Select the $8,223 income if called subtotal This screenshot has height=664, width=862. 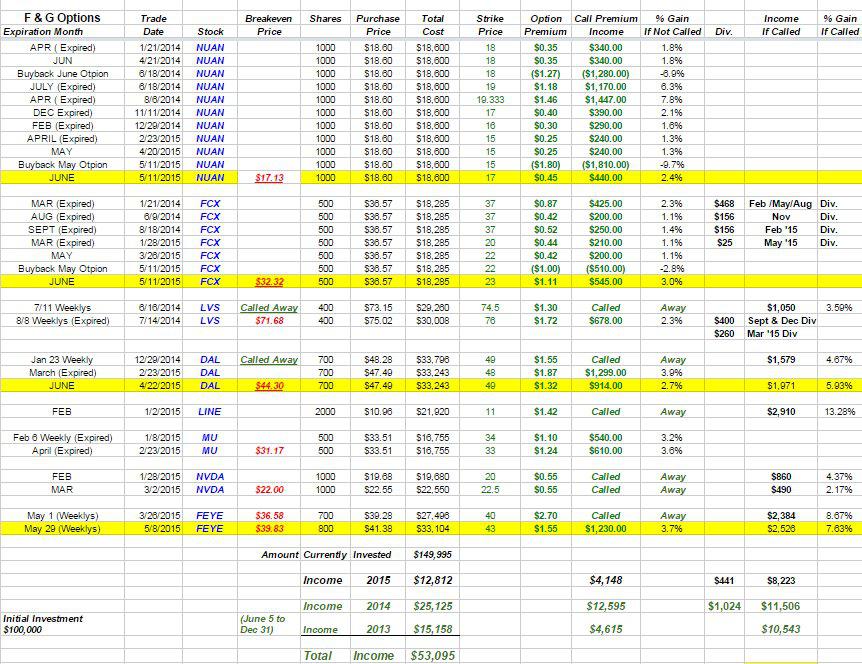[x=781, y=580]
